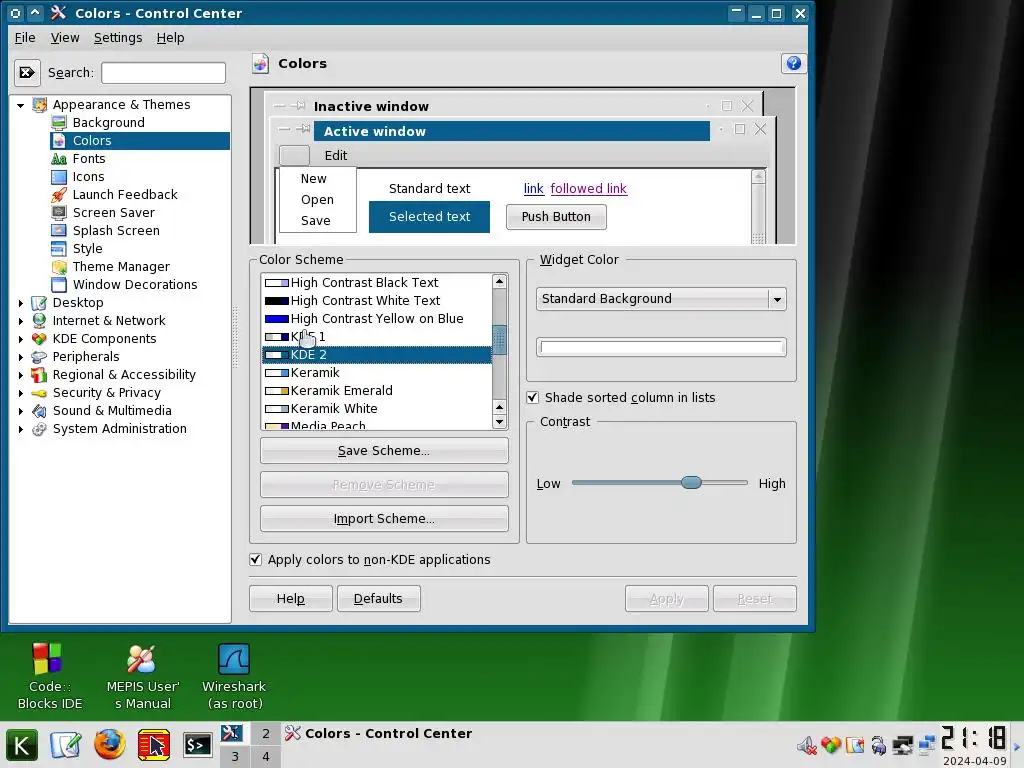1024x768 pixels.
Task: Open the File menu
Action: click(25, 38)
